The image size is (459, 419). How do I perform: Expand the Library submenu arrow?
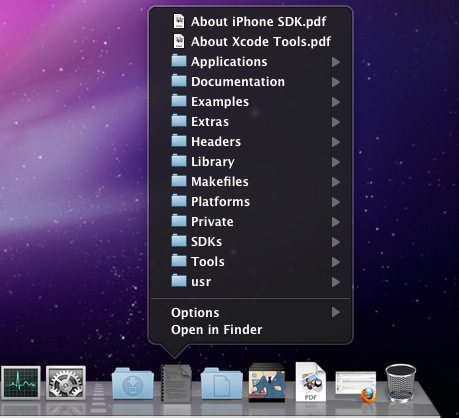pos(336,162)
